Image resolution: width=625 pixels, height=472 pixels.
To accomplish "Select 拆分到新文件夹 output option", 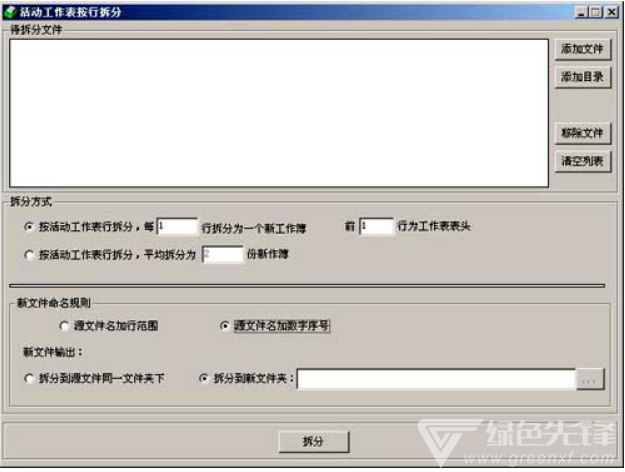I will (x=204, y=378).
